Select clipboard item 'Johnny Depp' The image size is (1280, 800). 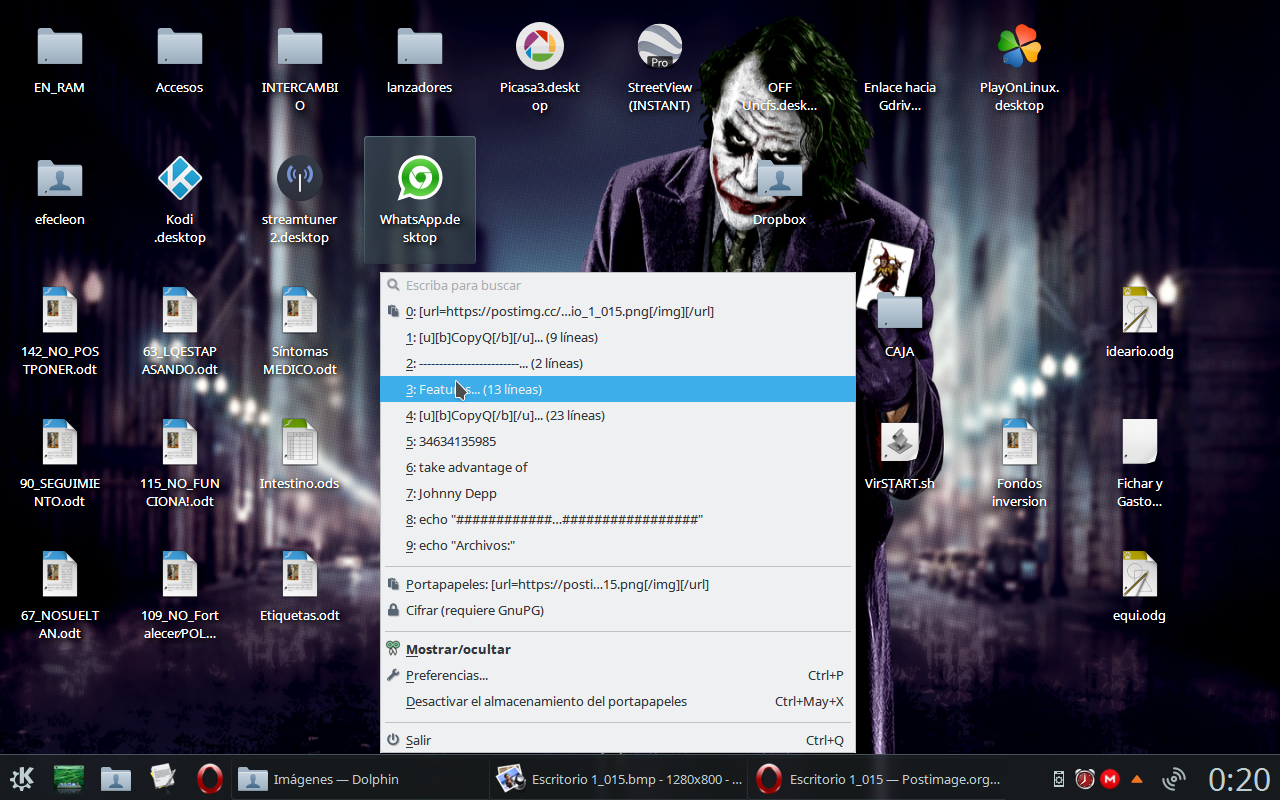pyautogui.click(x=618, y=493)
